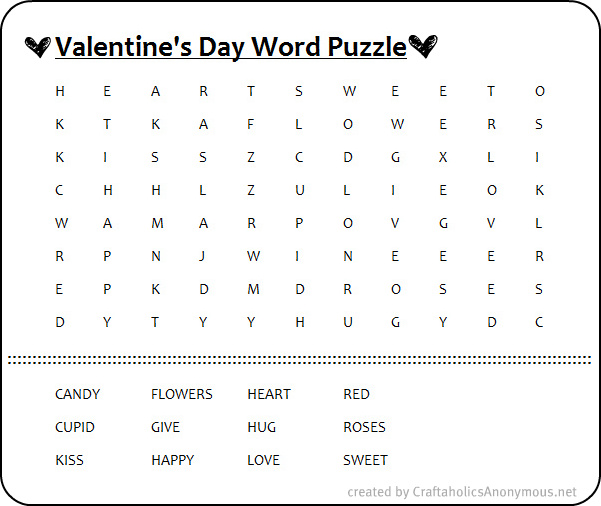Select the word HEART in the word list

[269, 394]
